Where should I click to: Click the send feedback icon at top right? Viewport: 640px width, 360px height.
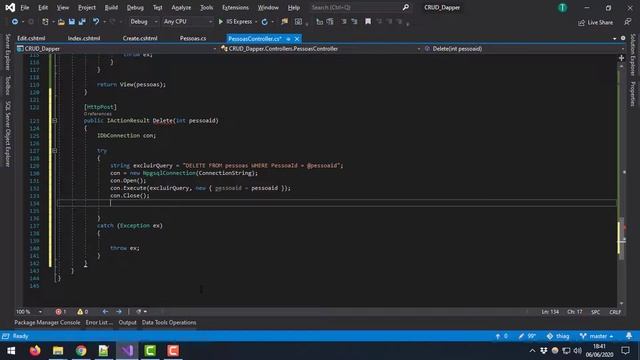click(x=628, y=22)
